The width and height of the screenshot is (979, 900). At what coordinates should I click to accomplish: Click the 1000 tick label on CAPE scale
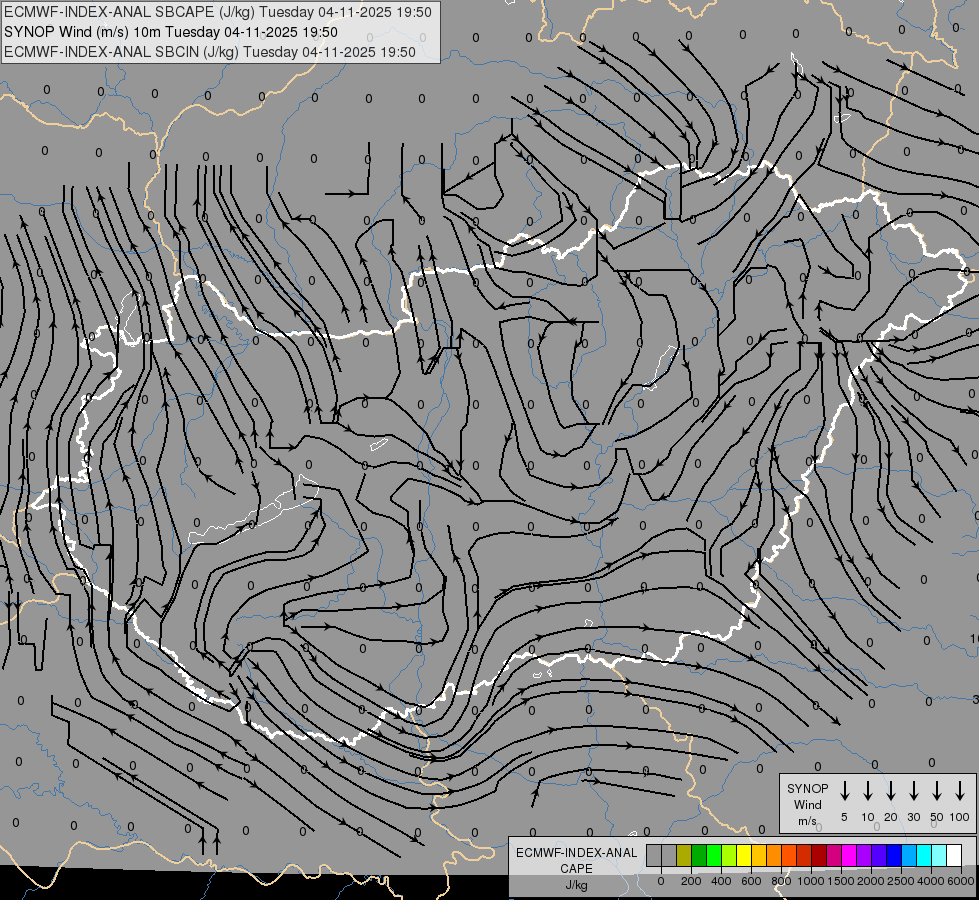(x=811, y=881)
